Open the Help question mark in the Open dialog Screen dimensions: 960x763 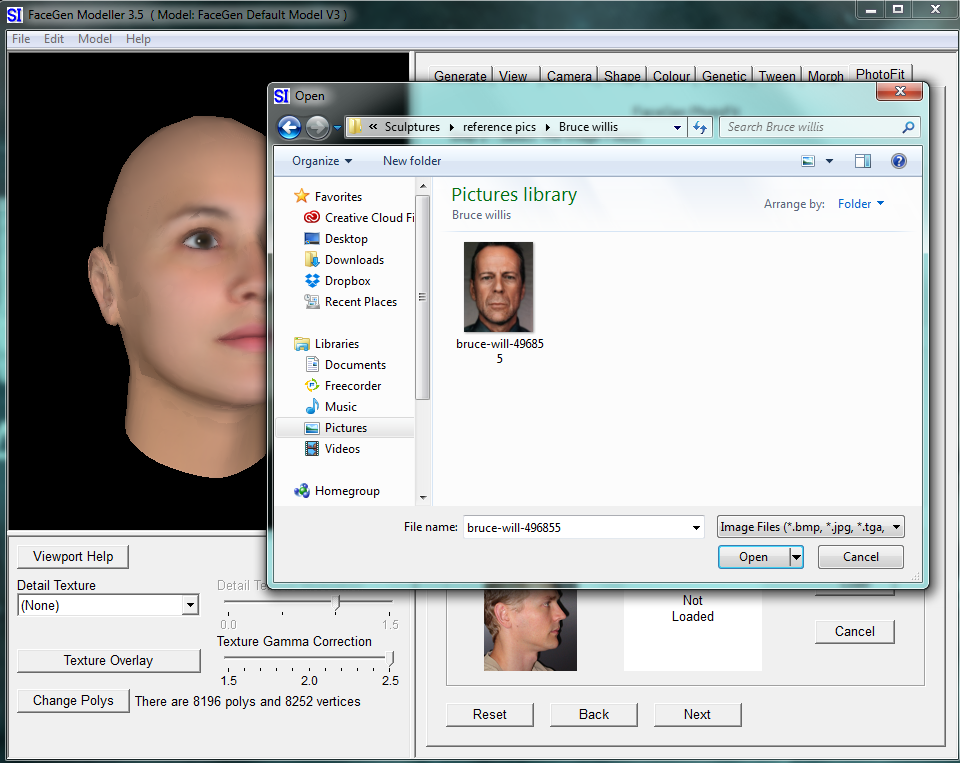click(x=898, y=160)
